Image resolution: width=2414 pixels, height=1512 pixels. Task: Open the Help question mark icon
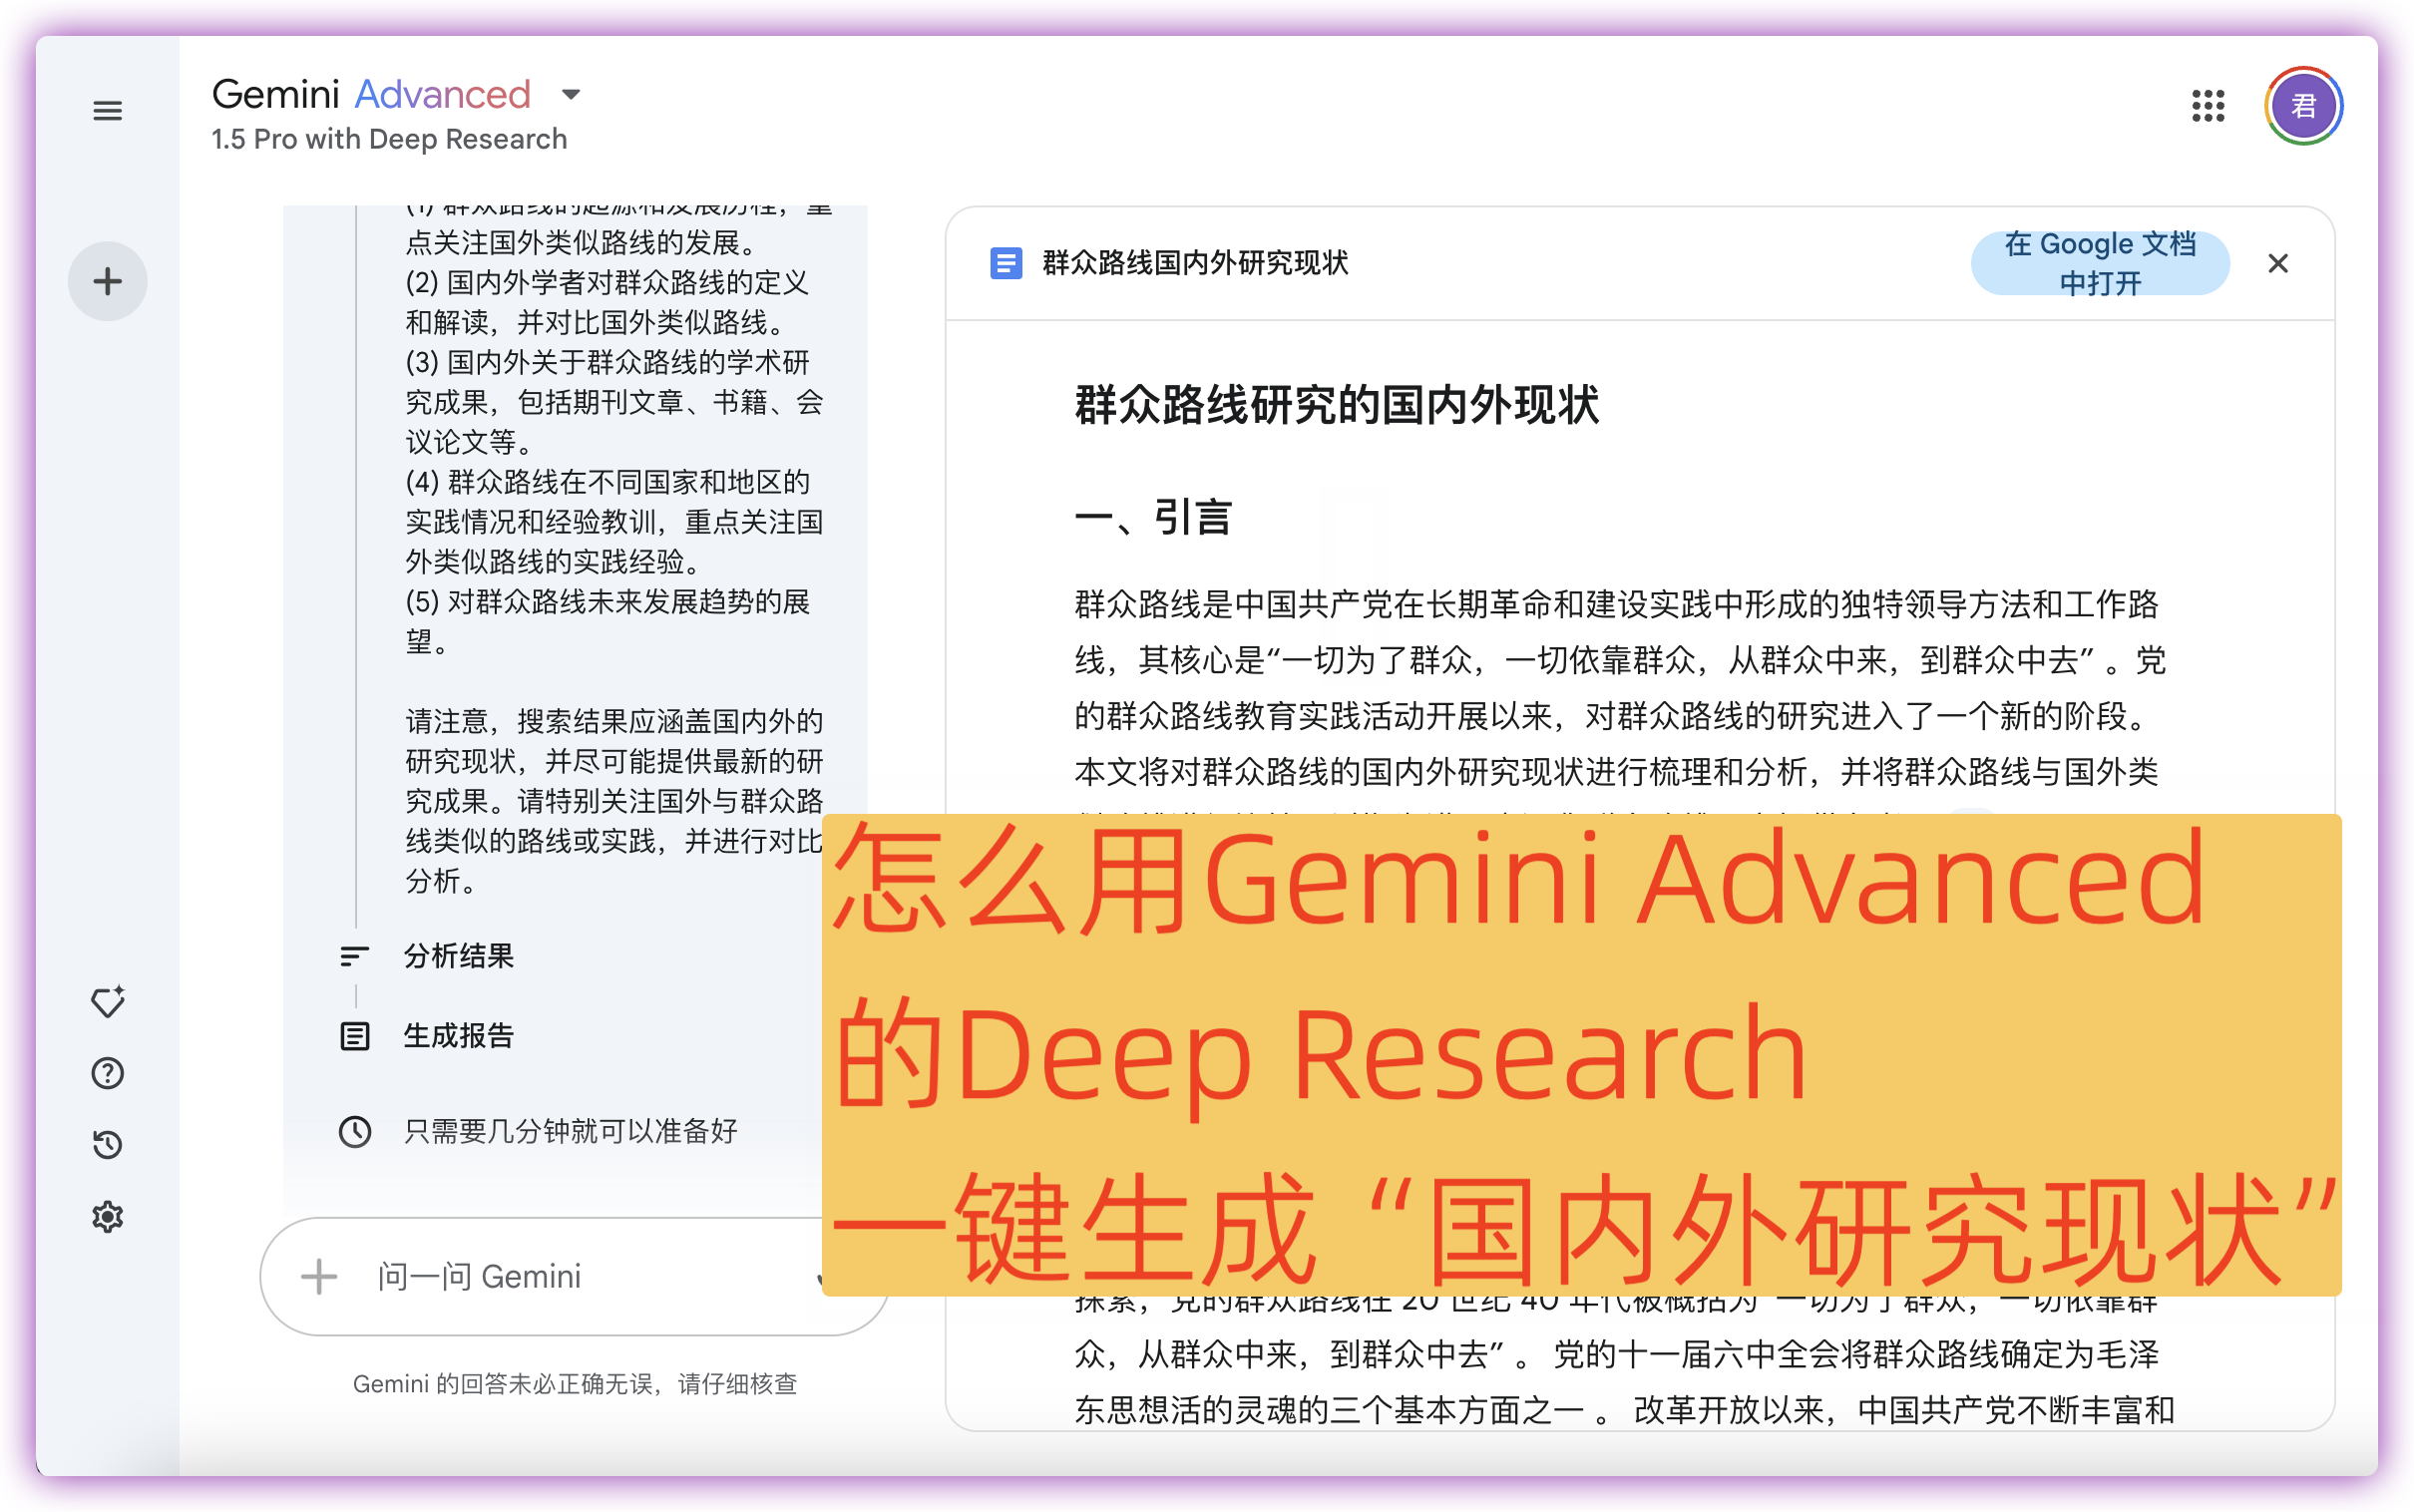pos(107,1073)
